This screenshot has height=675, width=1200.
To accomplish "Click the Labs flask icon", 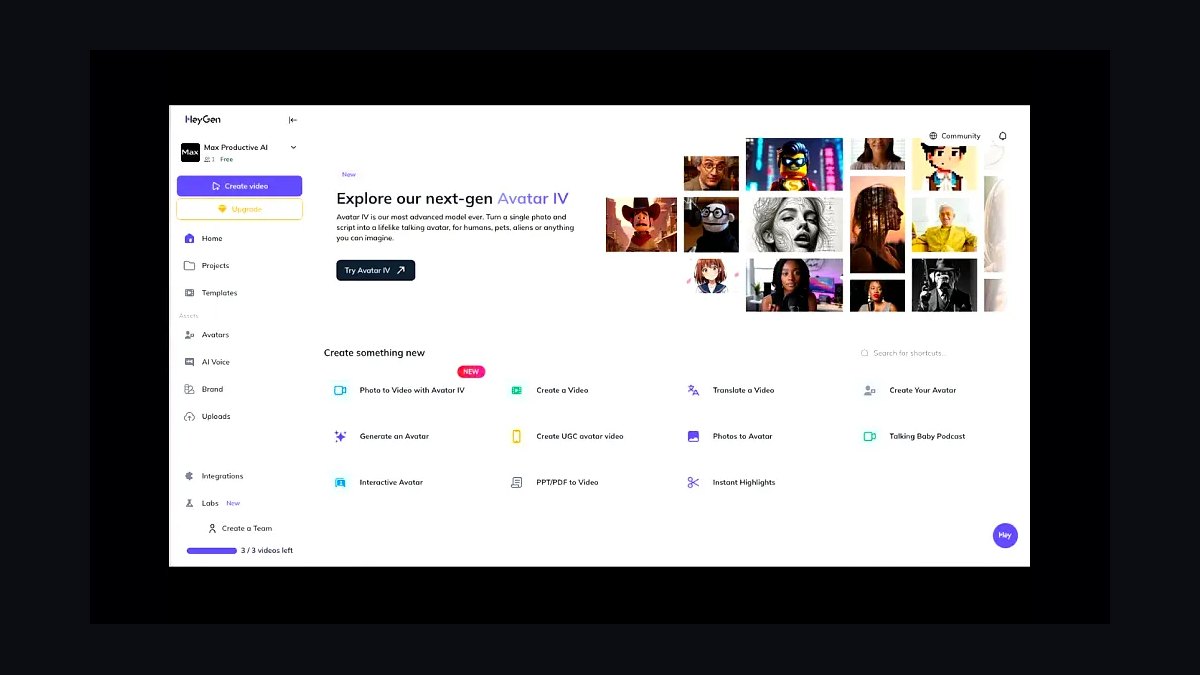I will [x=190, y=503].
